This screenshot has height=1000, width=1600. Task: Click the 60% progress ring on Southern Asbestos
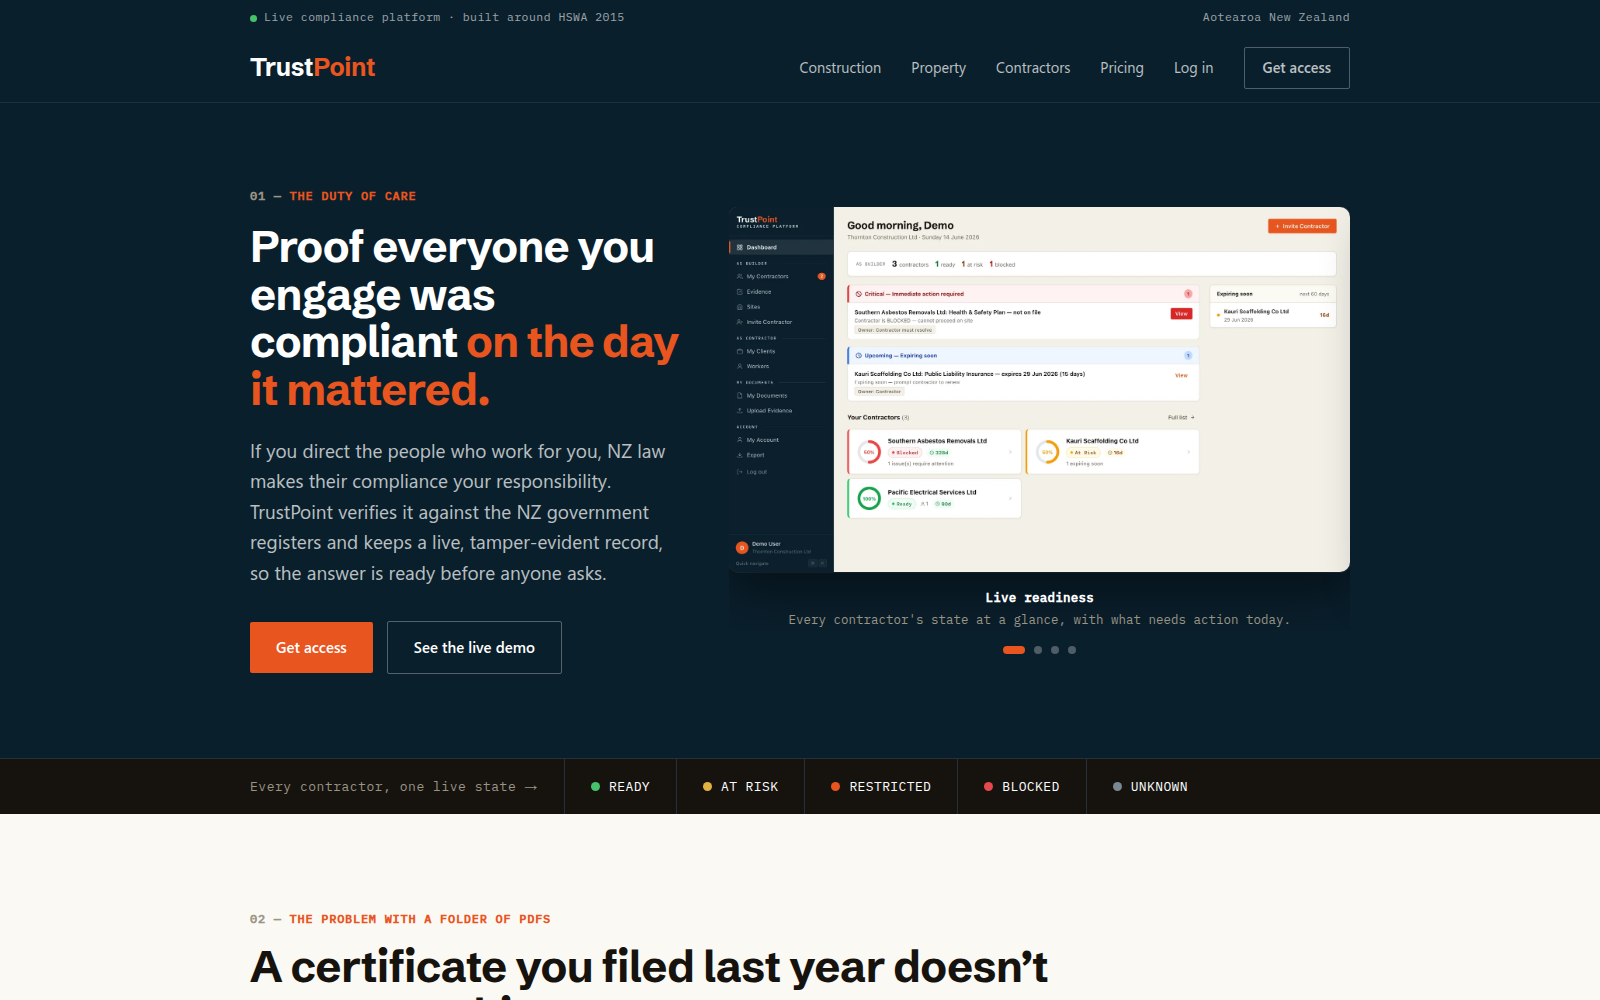(x=869, y=452)
